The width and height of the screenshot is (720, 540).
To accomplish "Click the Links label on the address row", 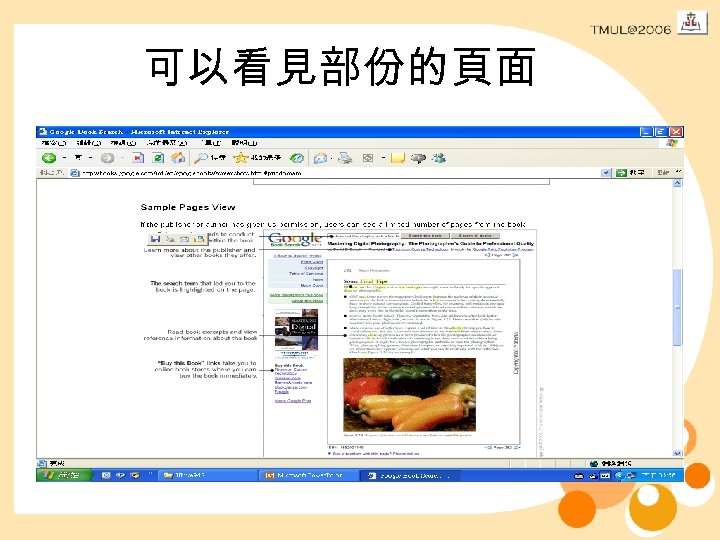I will pyautogui.click(x=663, y=173).
